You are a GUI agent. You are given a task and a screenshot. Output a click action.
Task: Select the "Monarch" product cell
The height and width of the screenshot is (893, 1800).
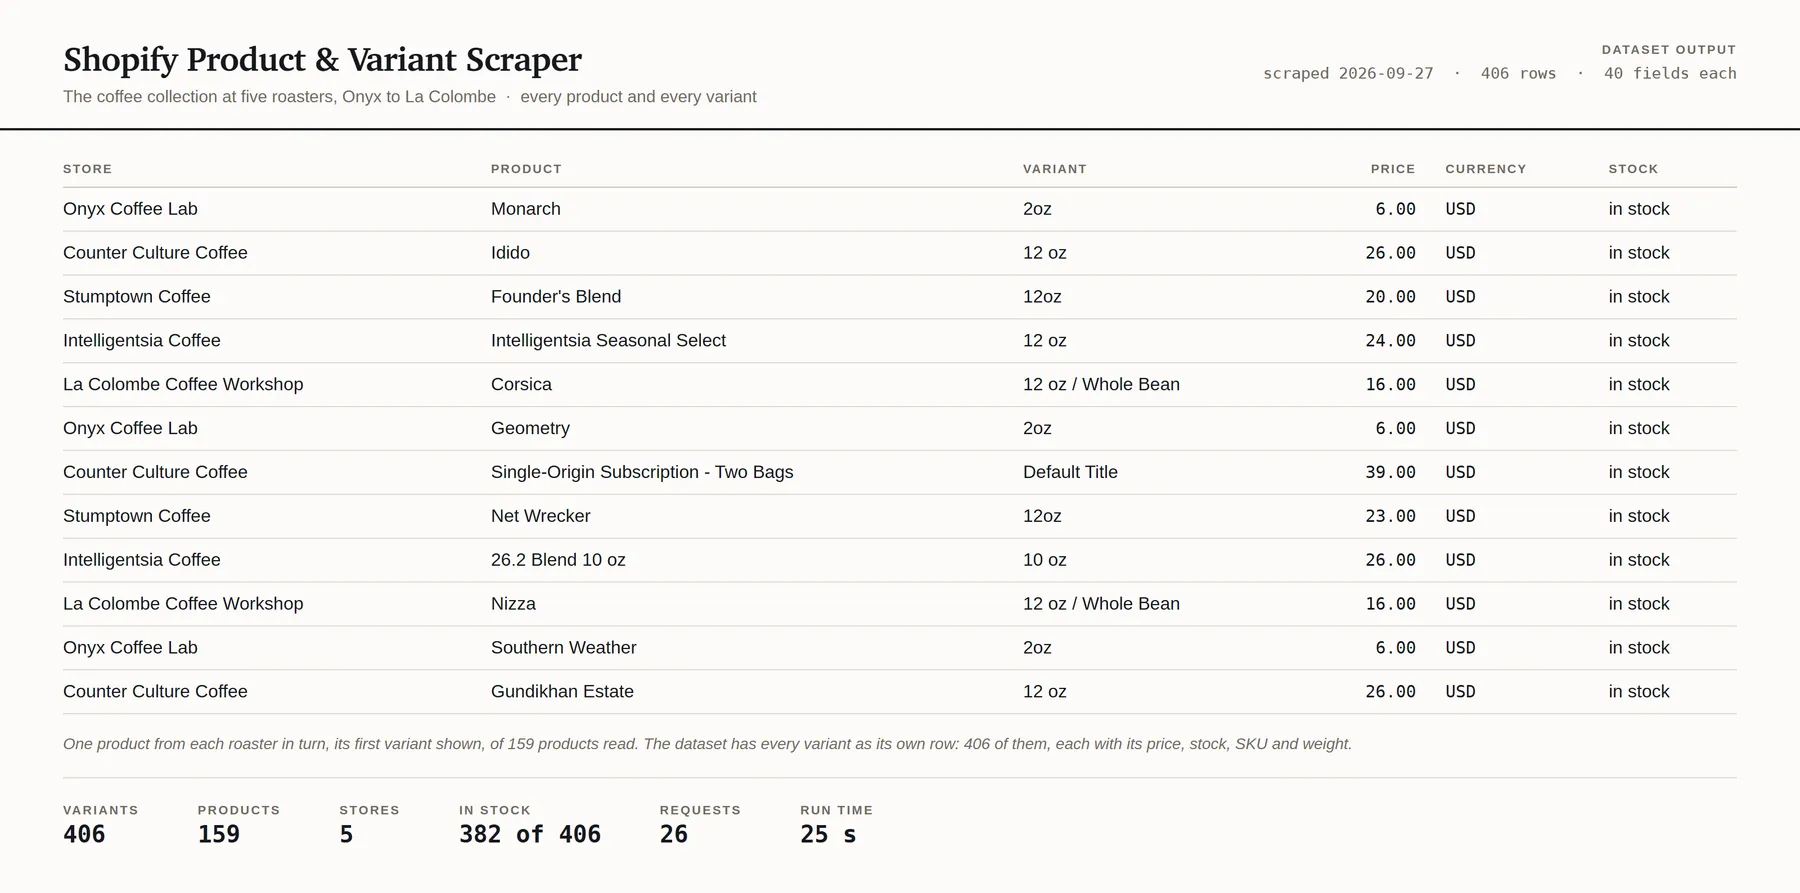(526, 209)
